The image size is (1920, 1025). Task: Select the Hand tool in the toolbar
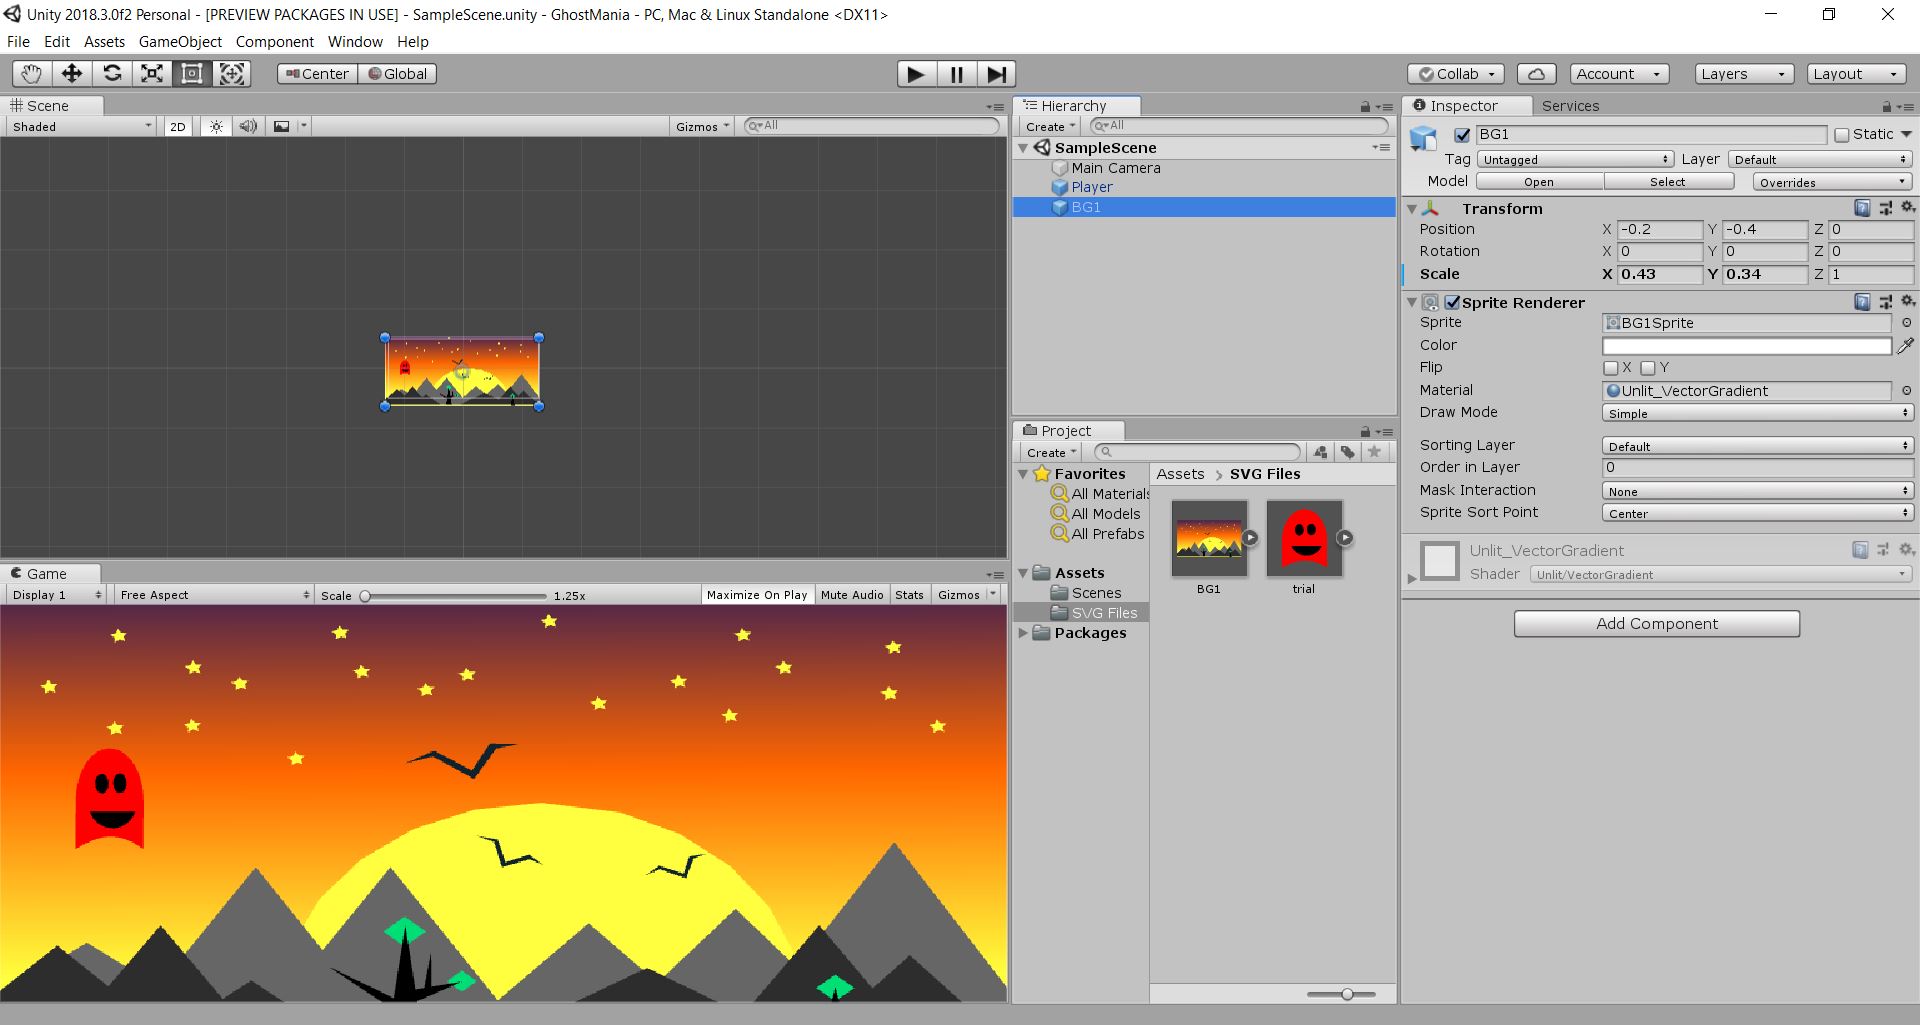[30, 73]
